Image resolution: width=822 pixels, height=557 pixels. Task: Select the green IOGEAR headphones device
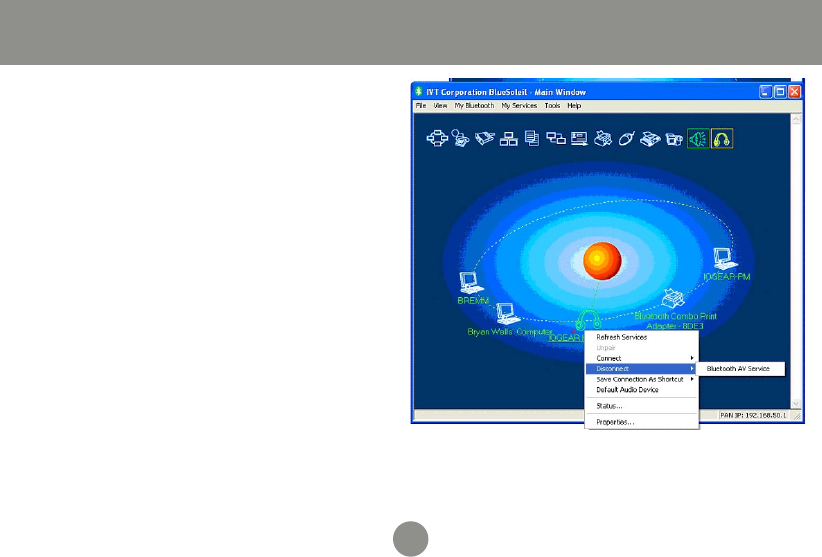588,320
